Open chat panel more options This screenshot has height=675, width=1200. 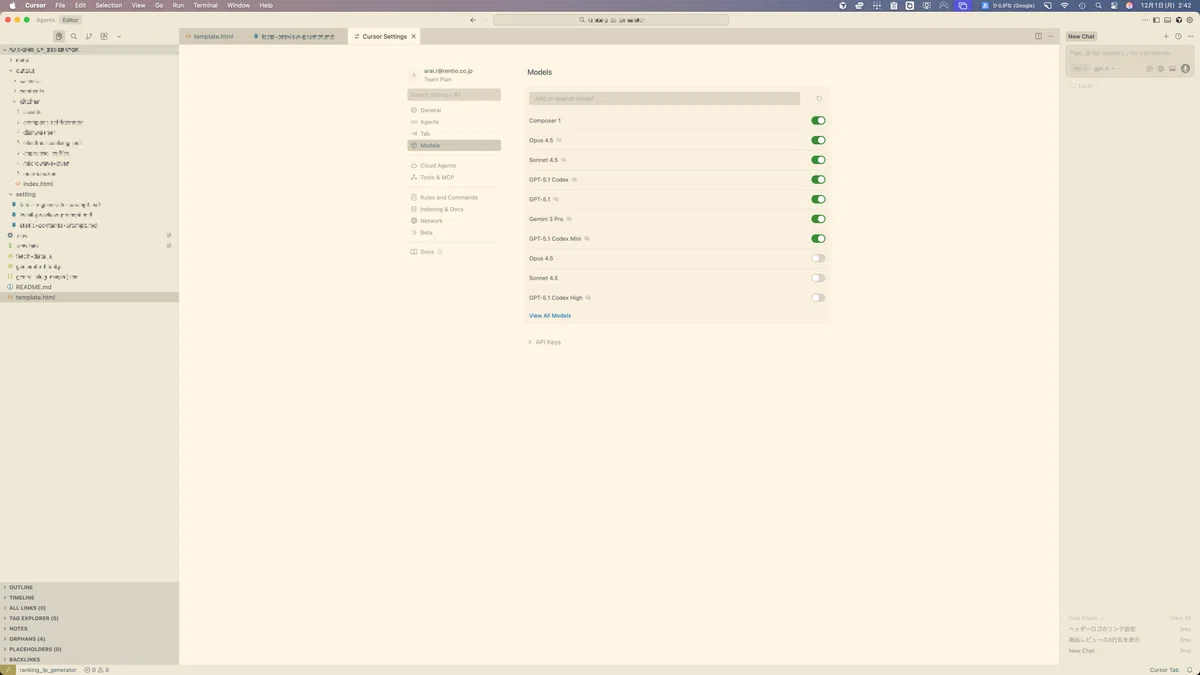point(1190,36)
